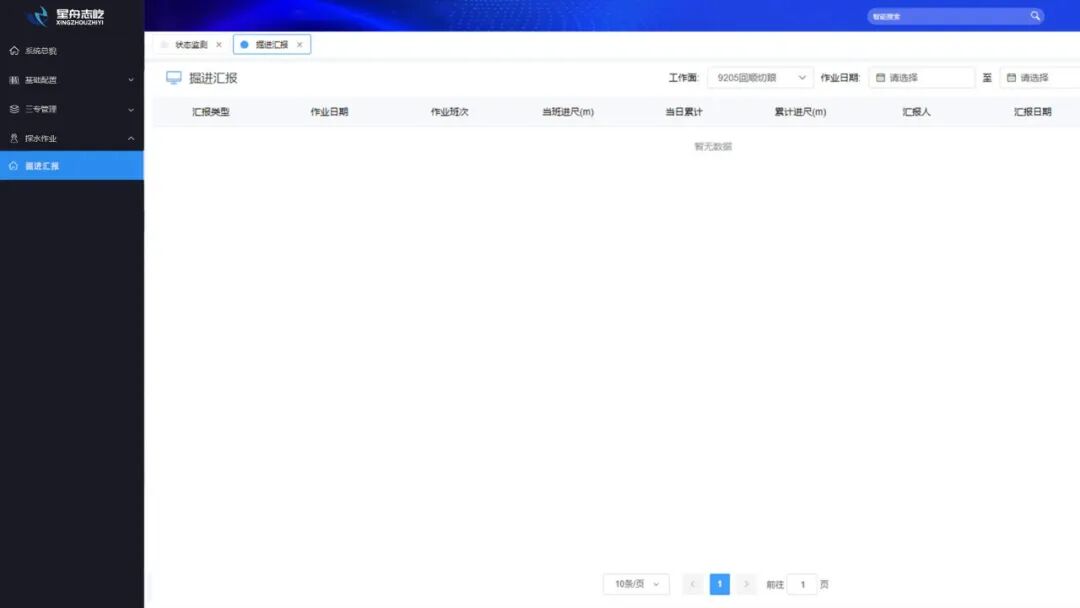Switch to the 状态监测 tab
The width and height of the screenshot is (1080, 608).
tap(193, 44)
